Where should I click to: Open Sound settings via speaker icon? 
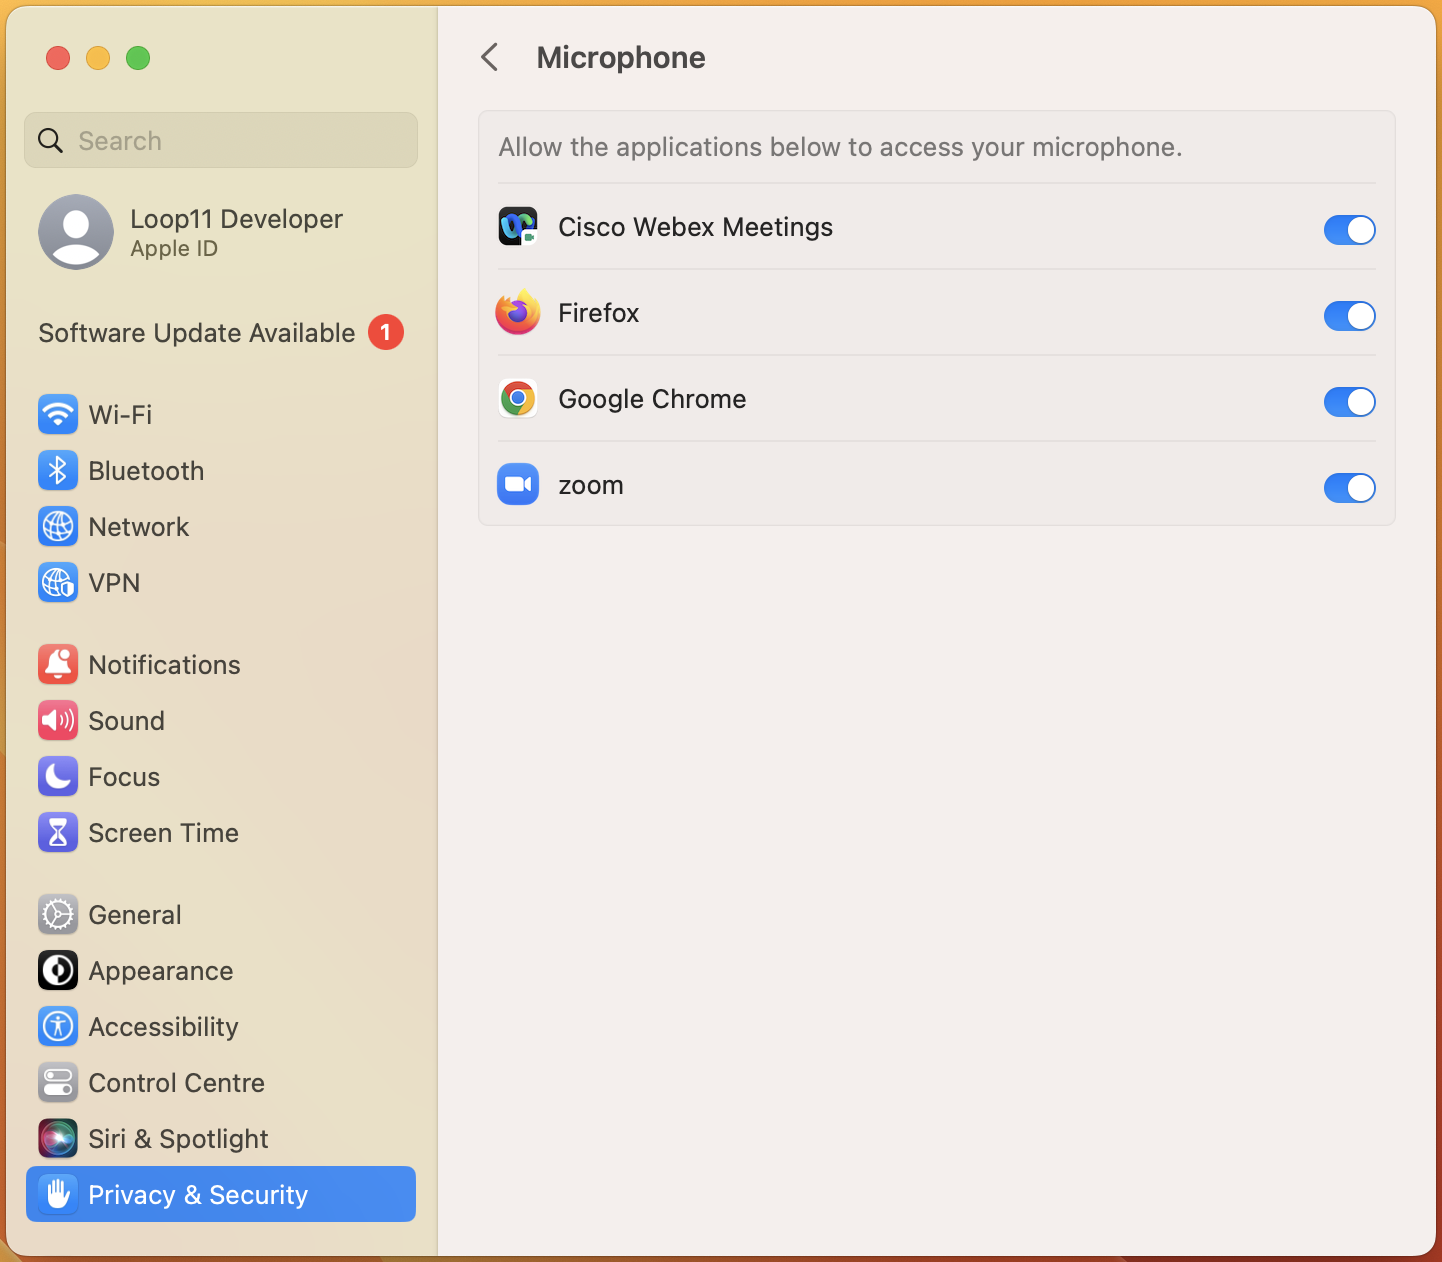click(58, 720)
